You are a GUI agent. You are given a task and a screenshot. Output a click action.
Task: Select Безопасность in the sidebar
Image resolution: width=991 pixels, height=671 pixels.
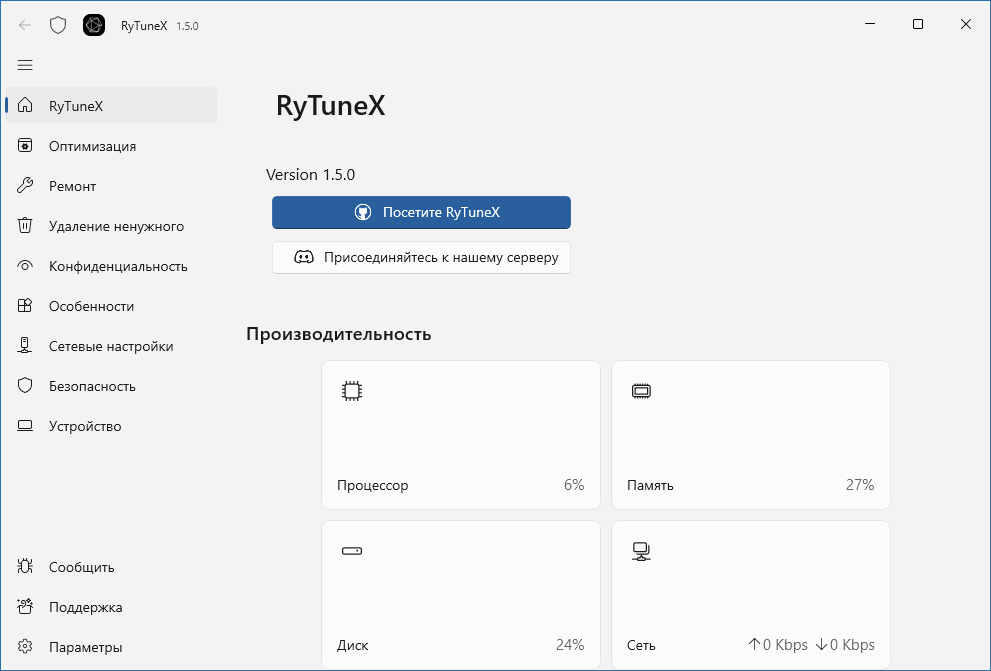point(92,386)
